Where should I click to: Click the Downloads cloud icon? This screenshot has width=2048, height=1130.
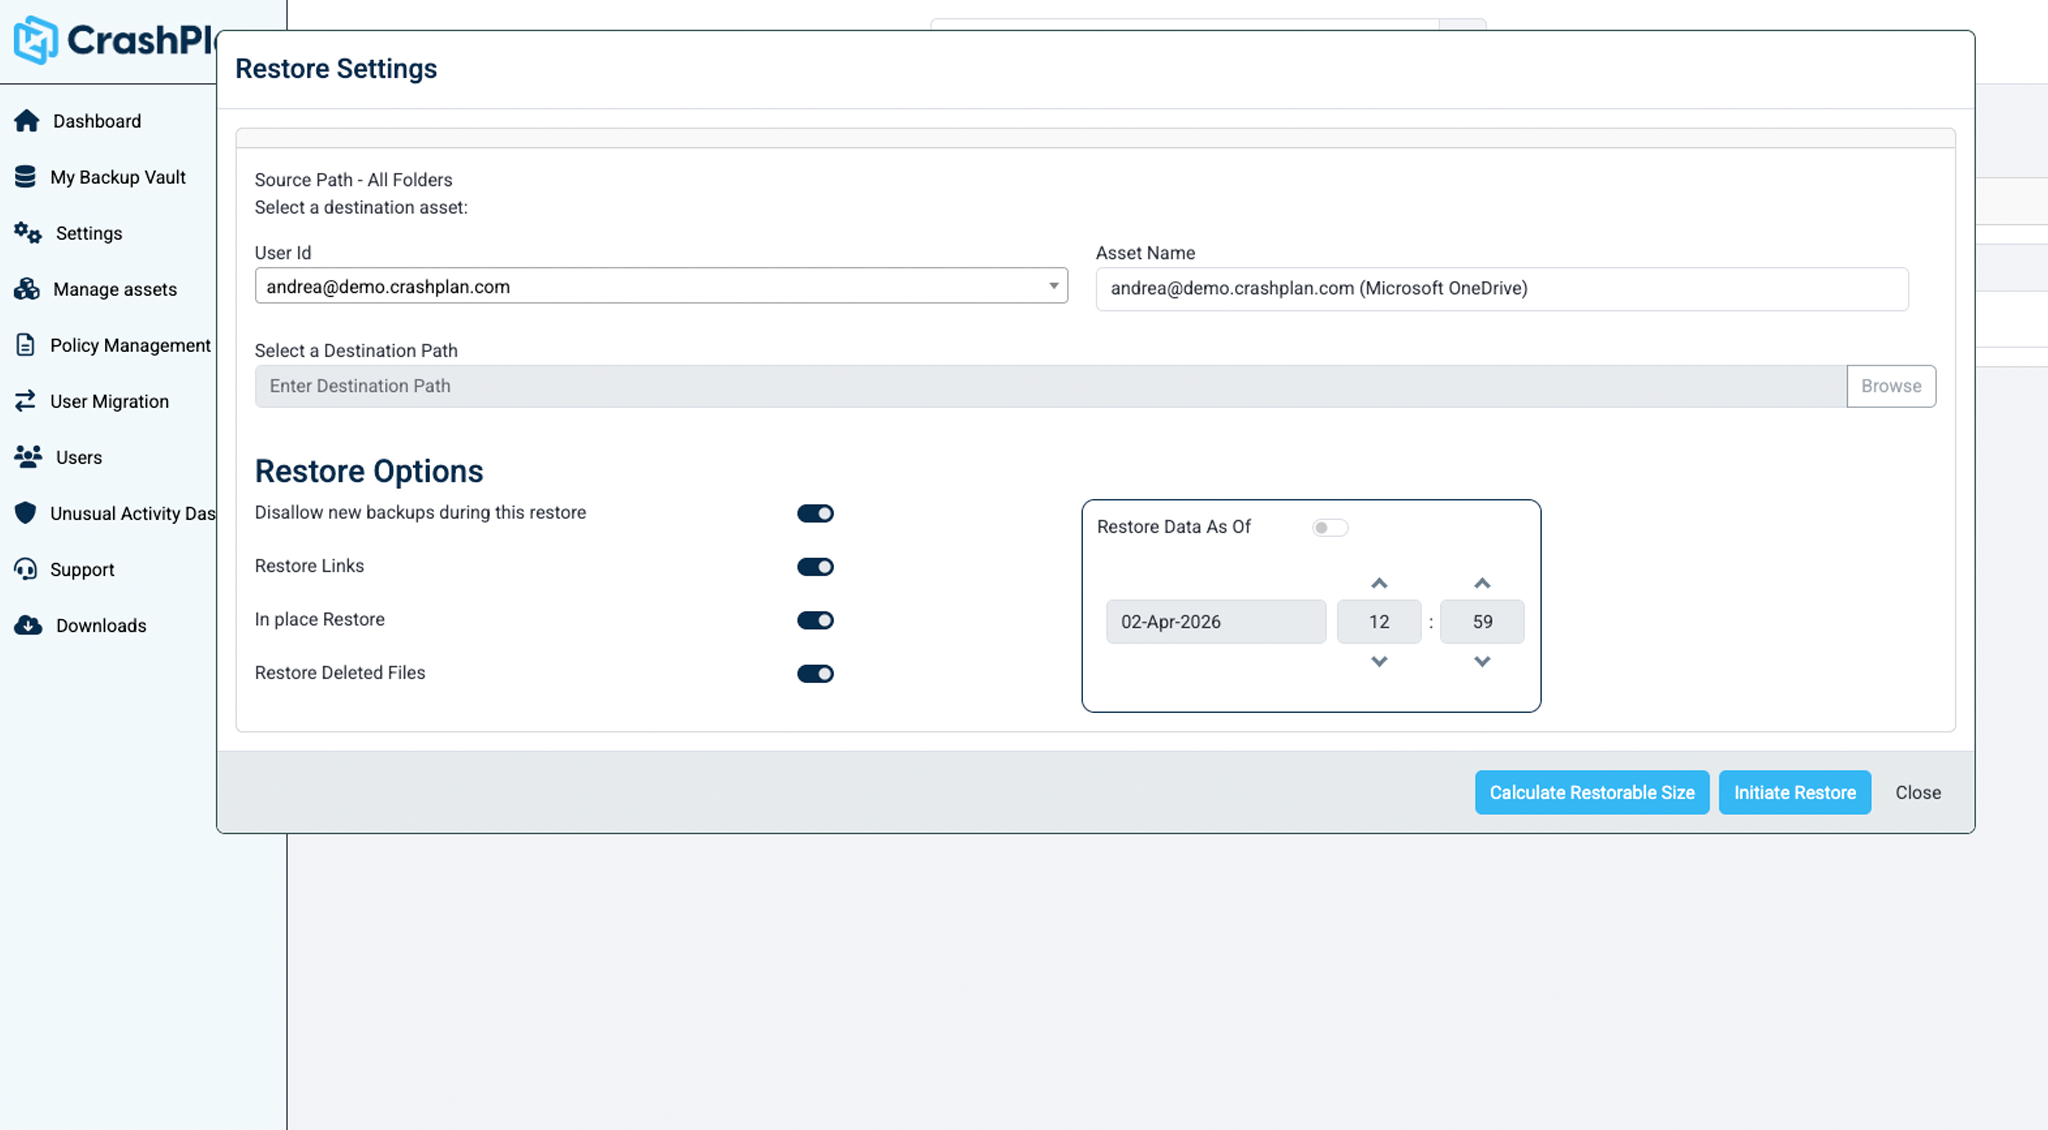point(28,625)
